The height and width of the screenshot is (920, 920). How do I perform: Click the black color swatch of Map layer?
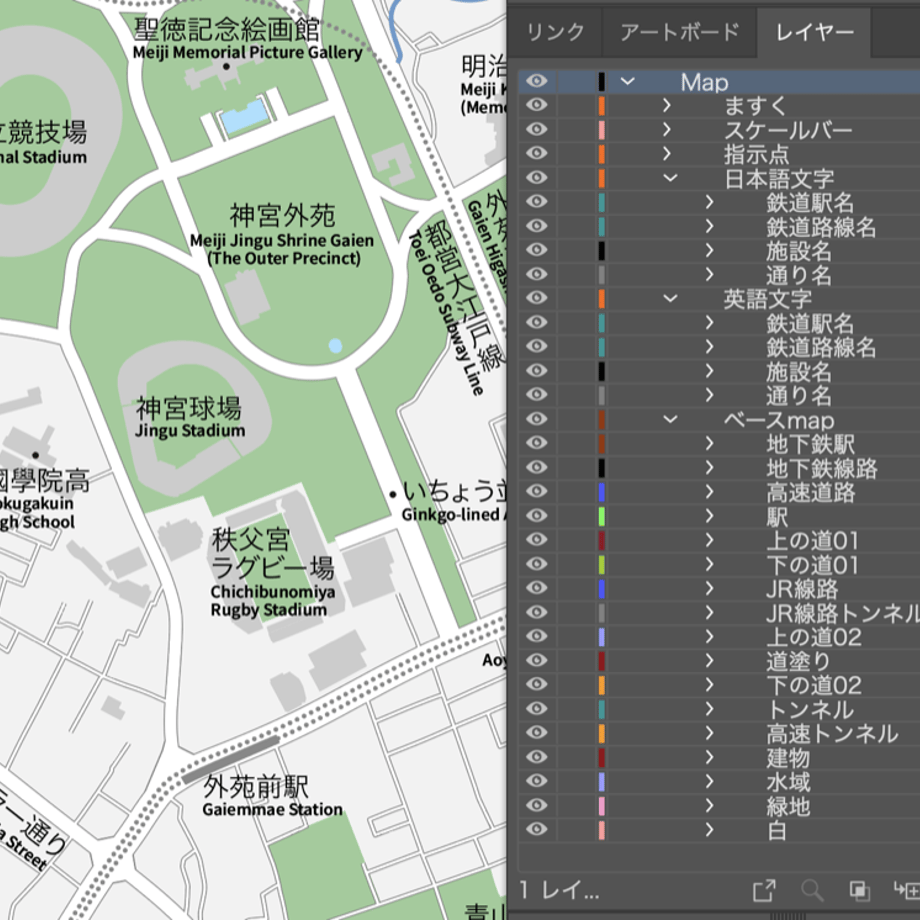[x=601, y=82]
